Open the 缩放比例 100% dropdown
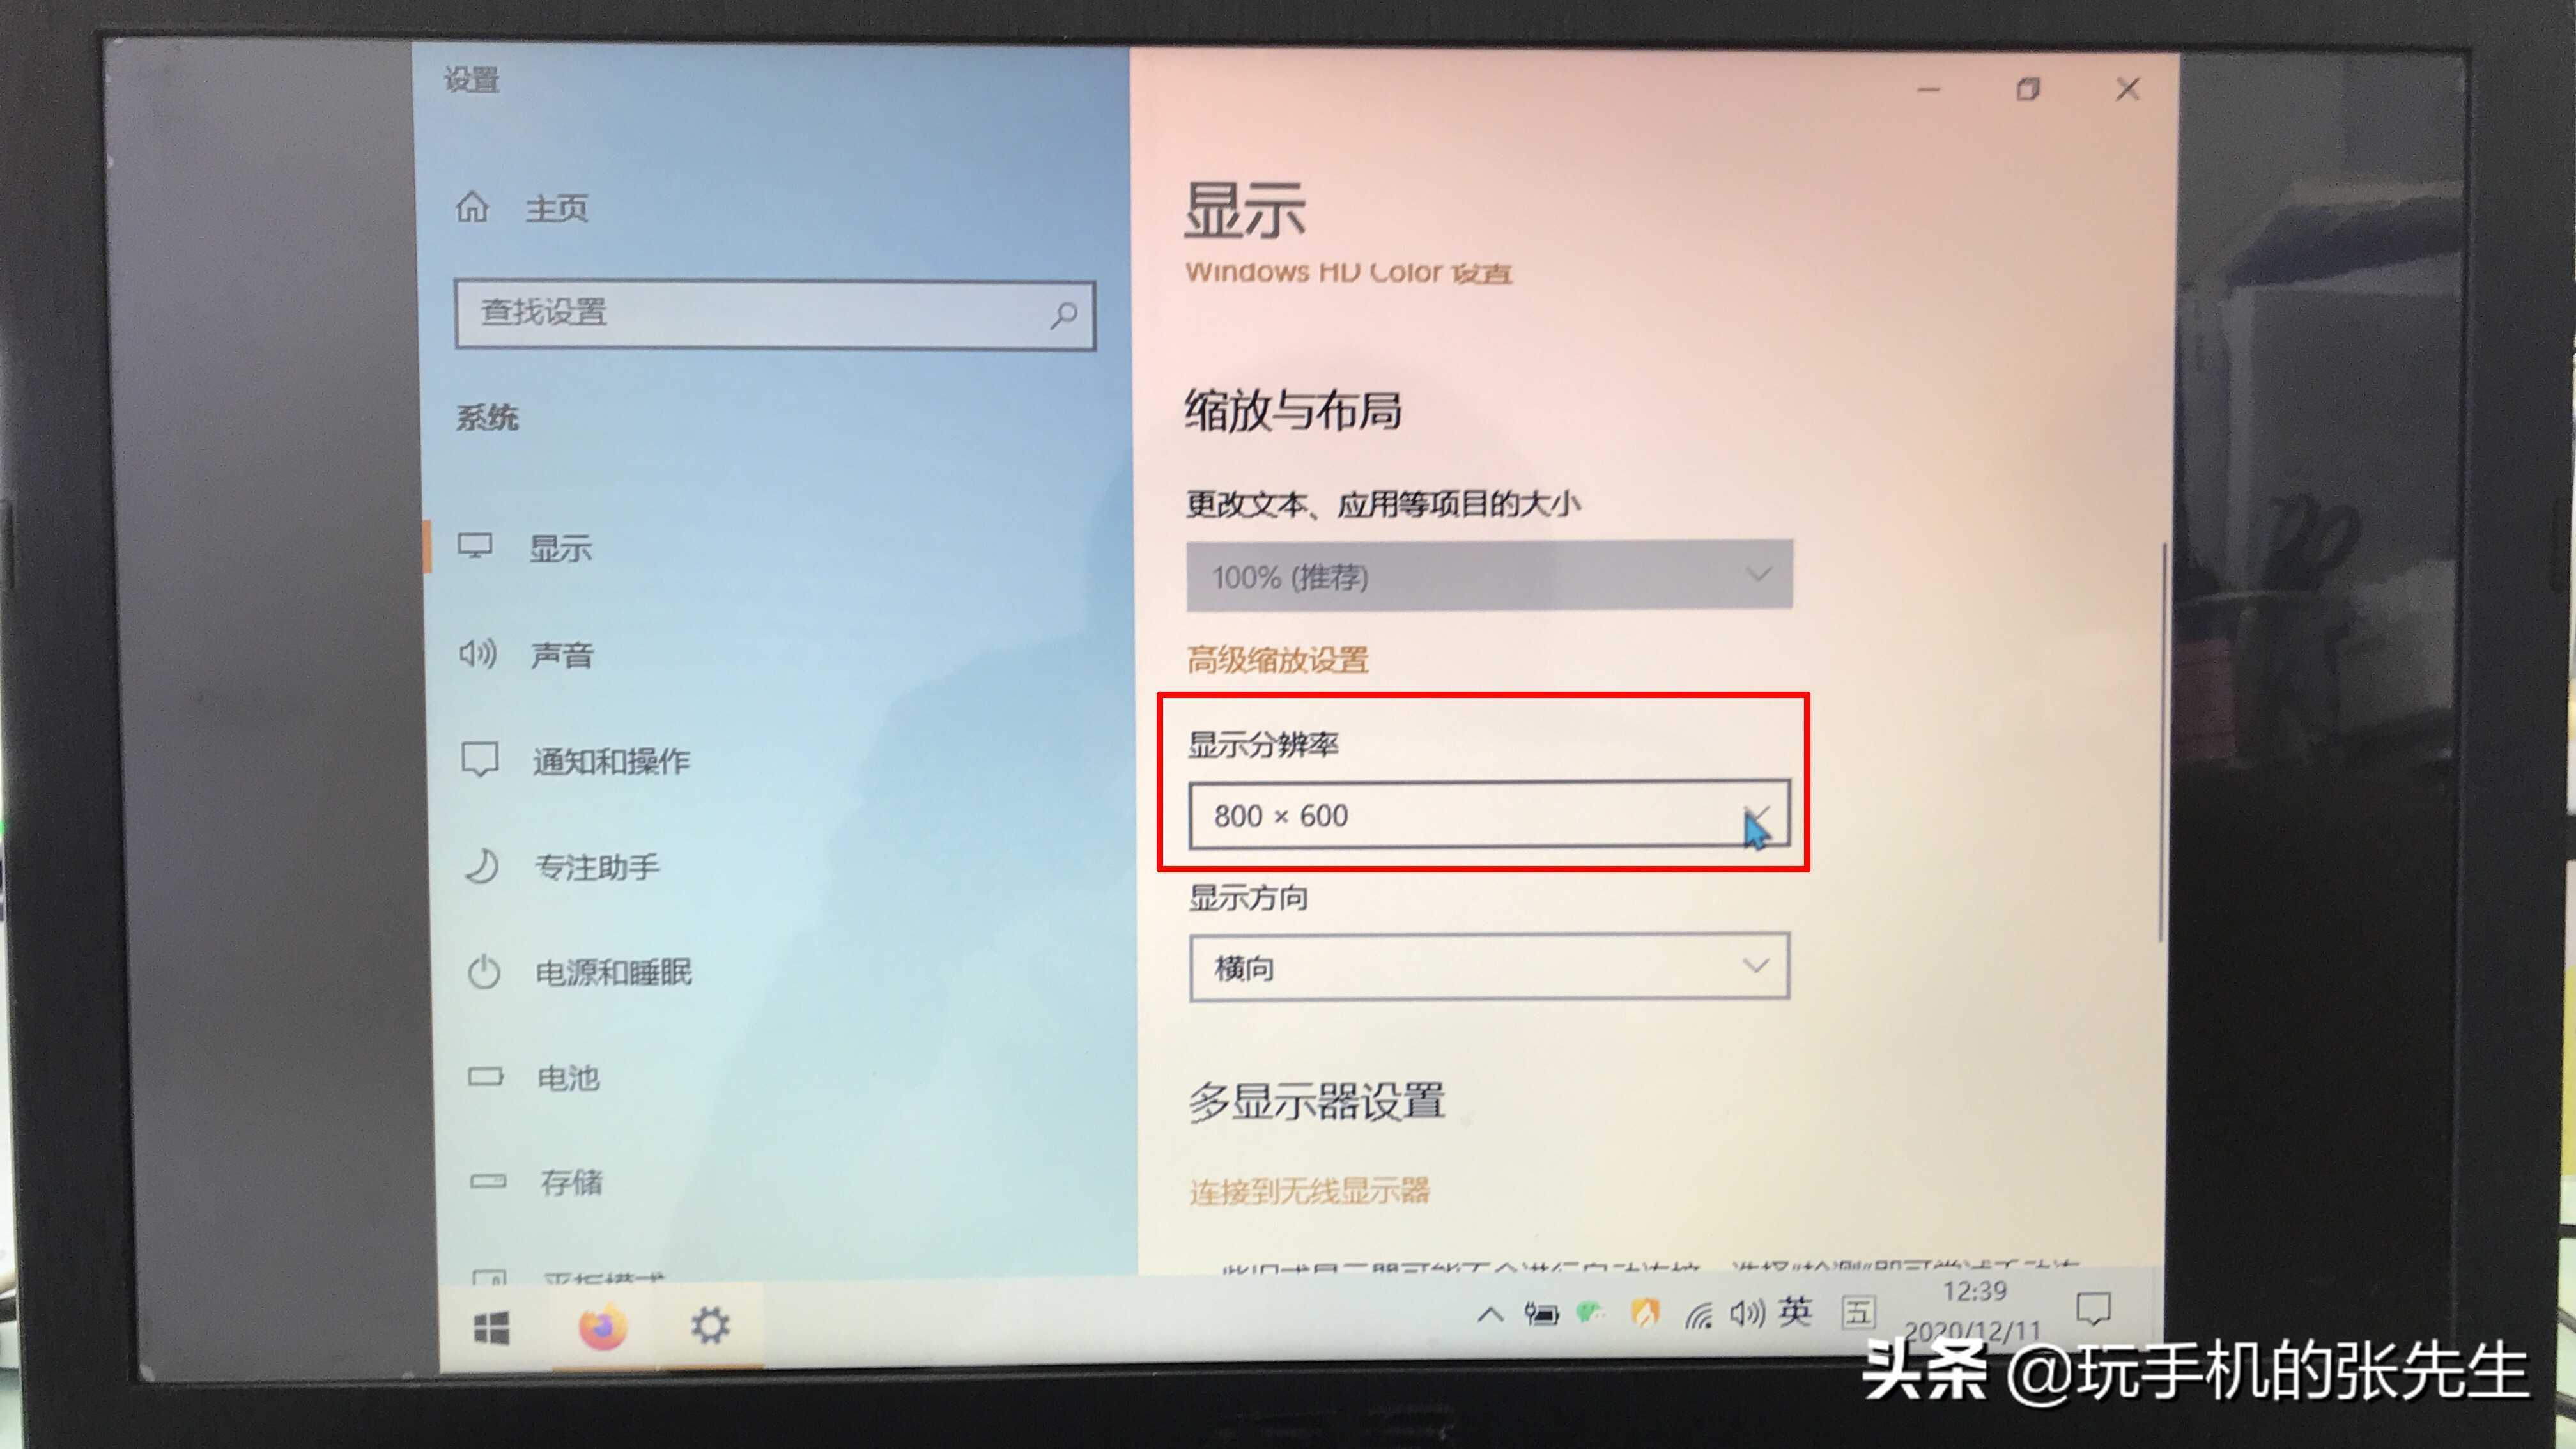The height and width of the screenshot is (1449, 2576). tap(1486, 577)
